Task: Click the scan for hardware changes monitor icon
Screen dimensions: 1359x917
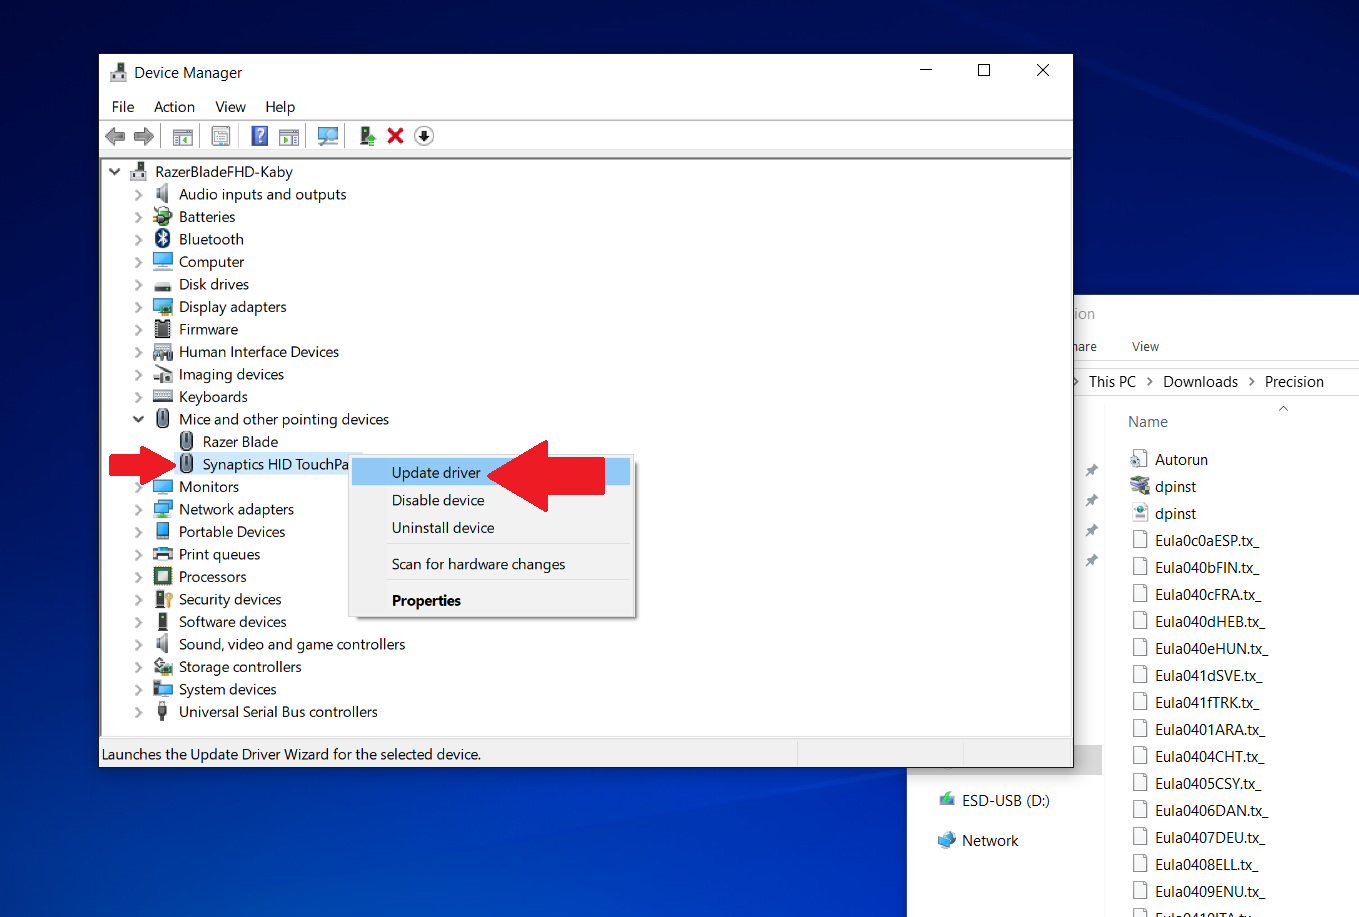Action: 327,136
